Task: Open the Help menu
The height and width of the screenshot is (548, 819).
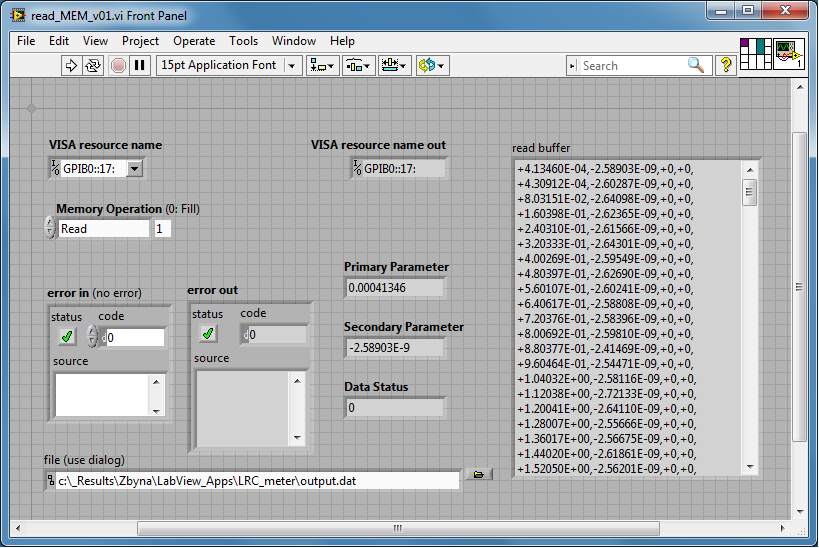Action: [342, 41]
